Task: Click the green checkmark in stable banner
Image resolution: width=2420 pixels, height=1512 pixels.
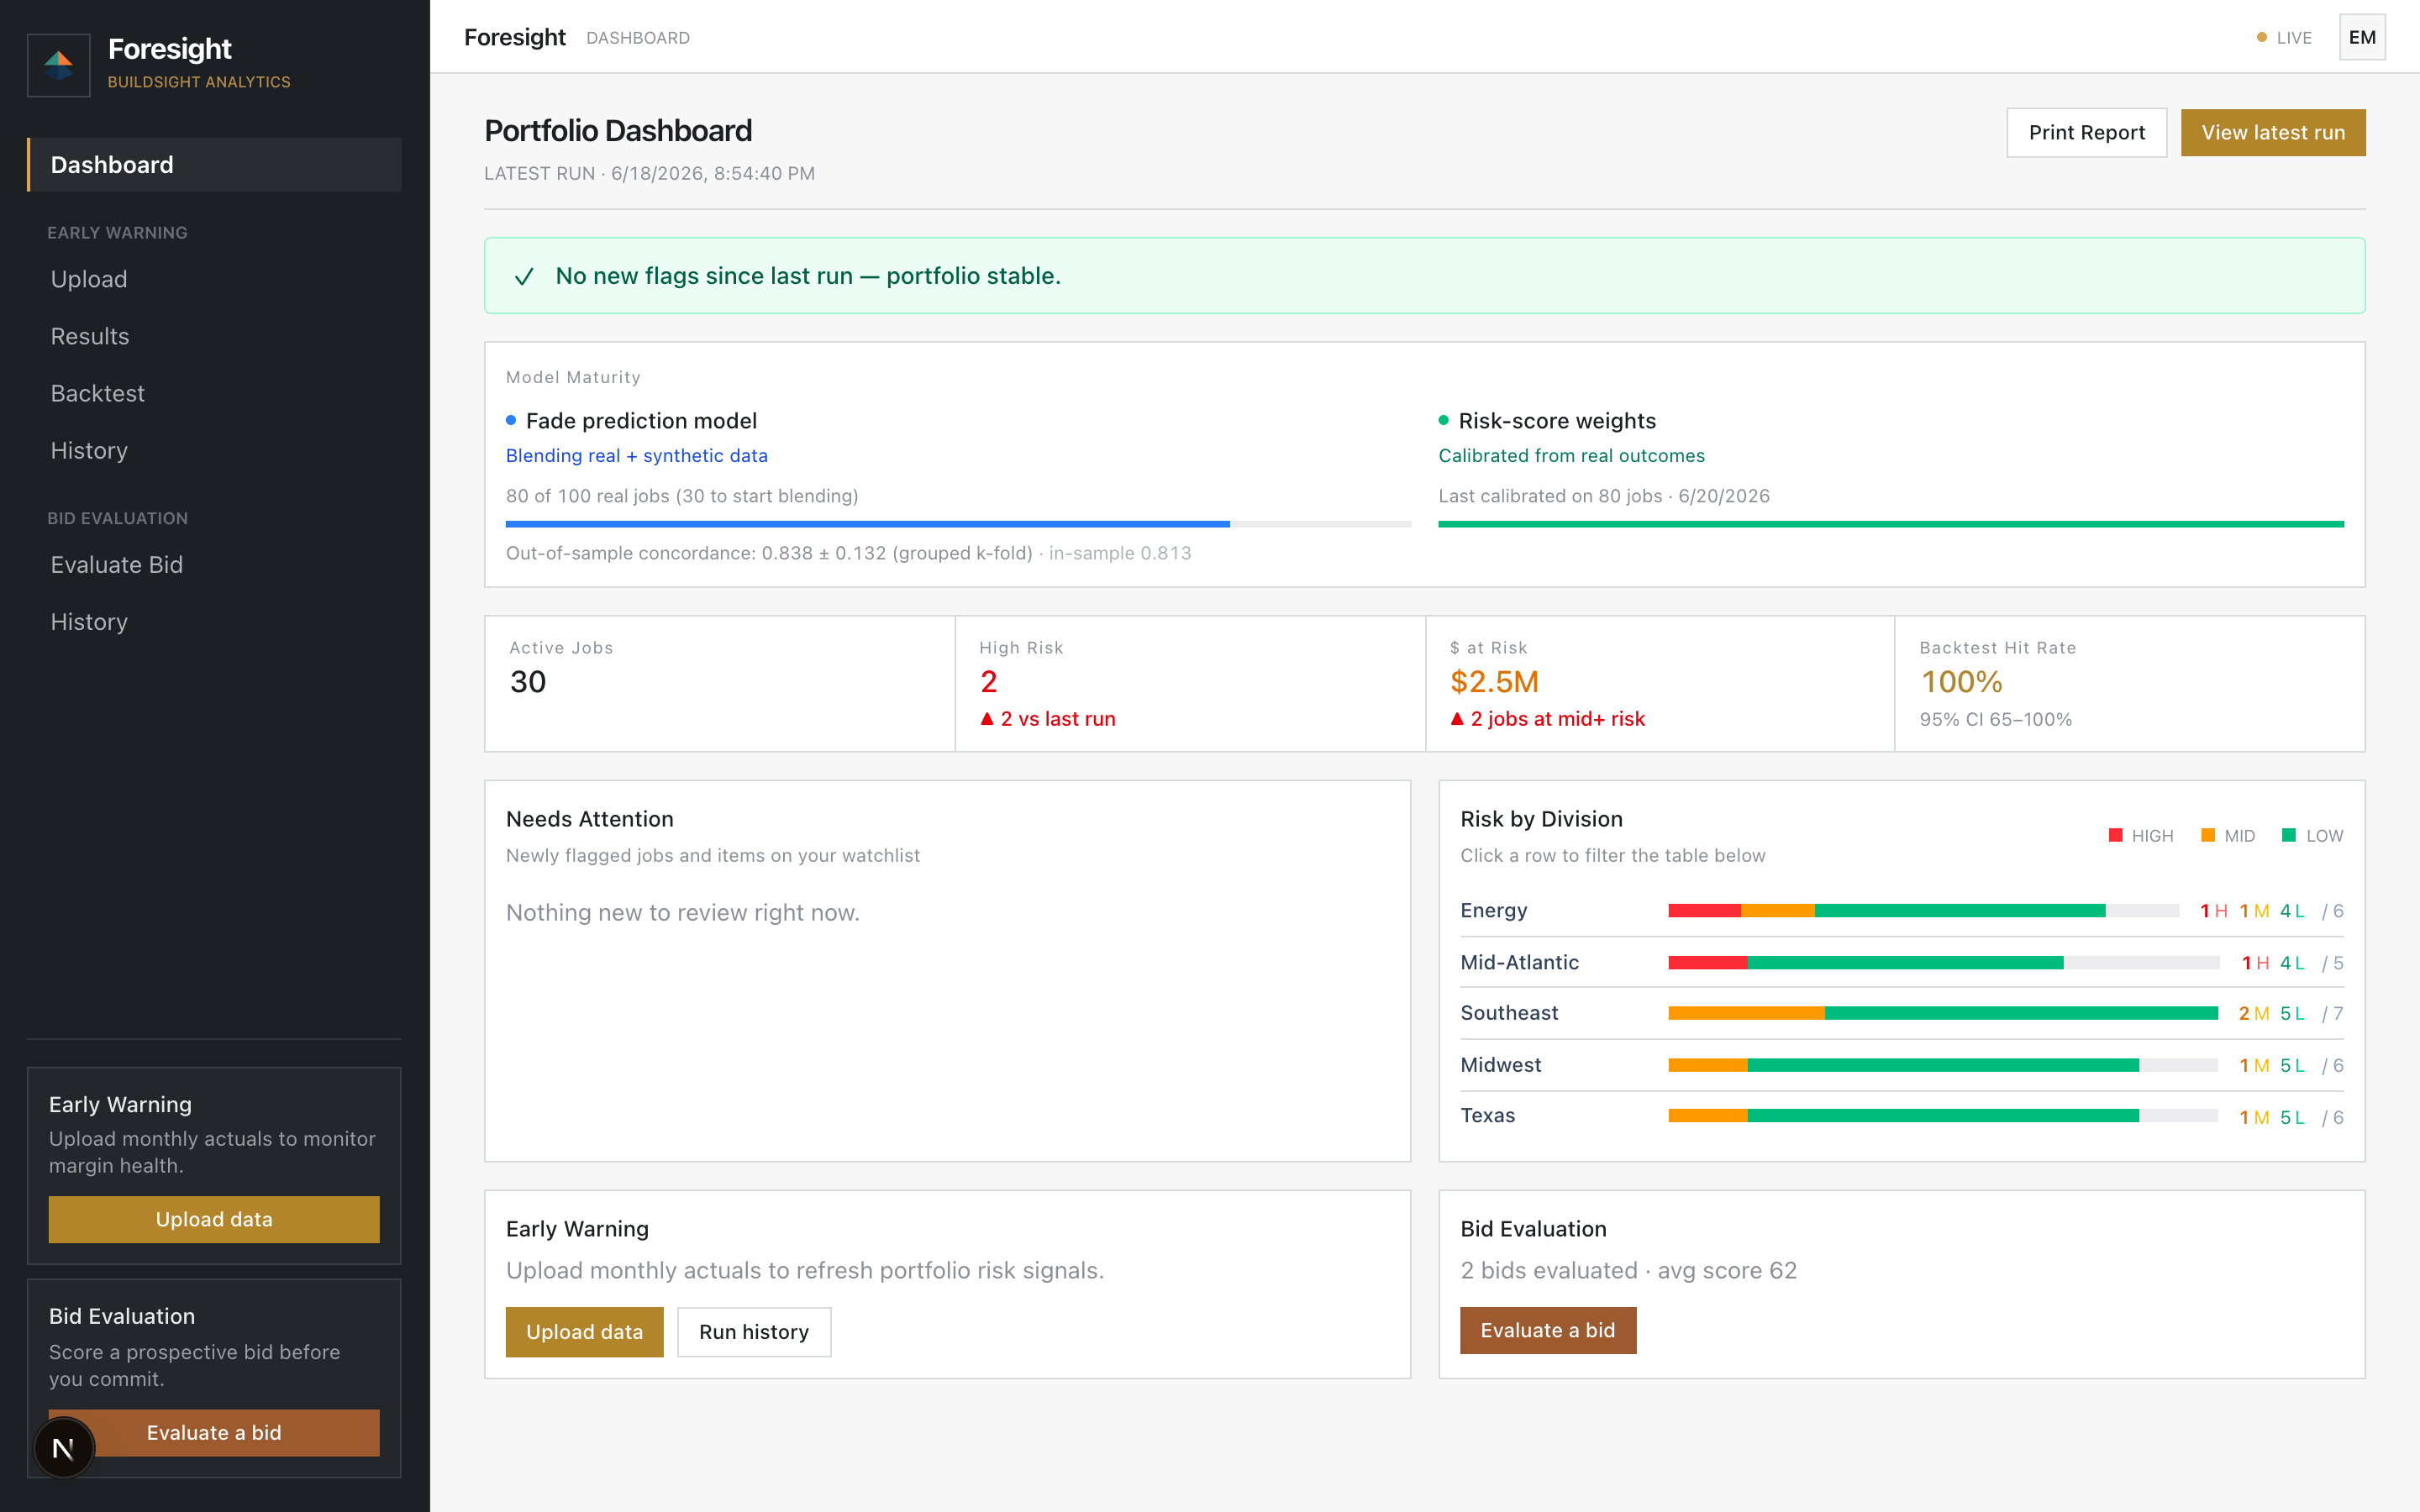Action: click(524, 276)
